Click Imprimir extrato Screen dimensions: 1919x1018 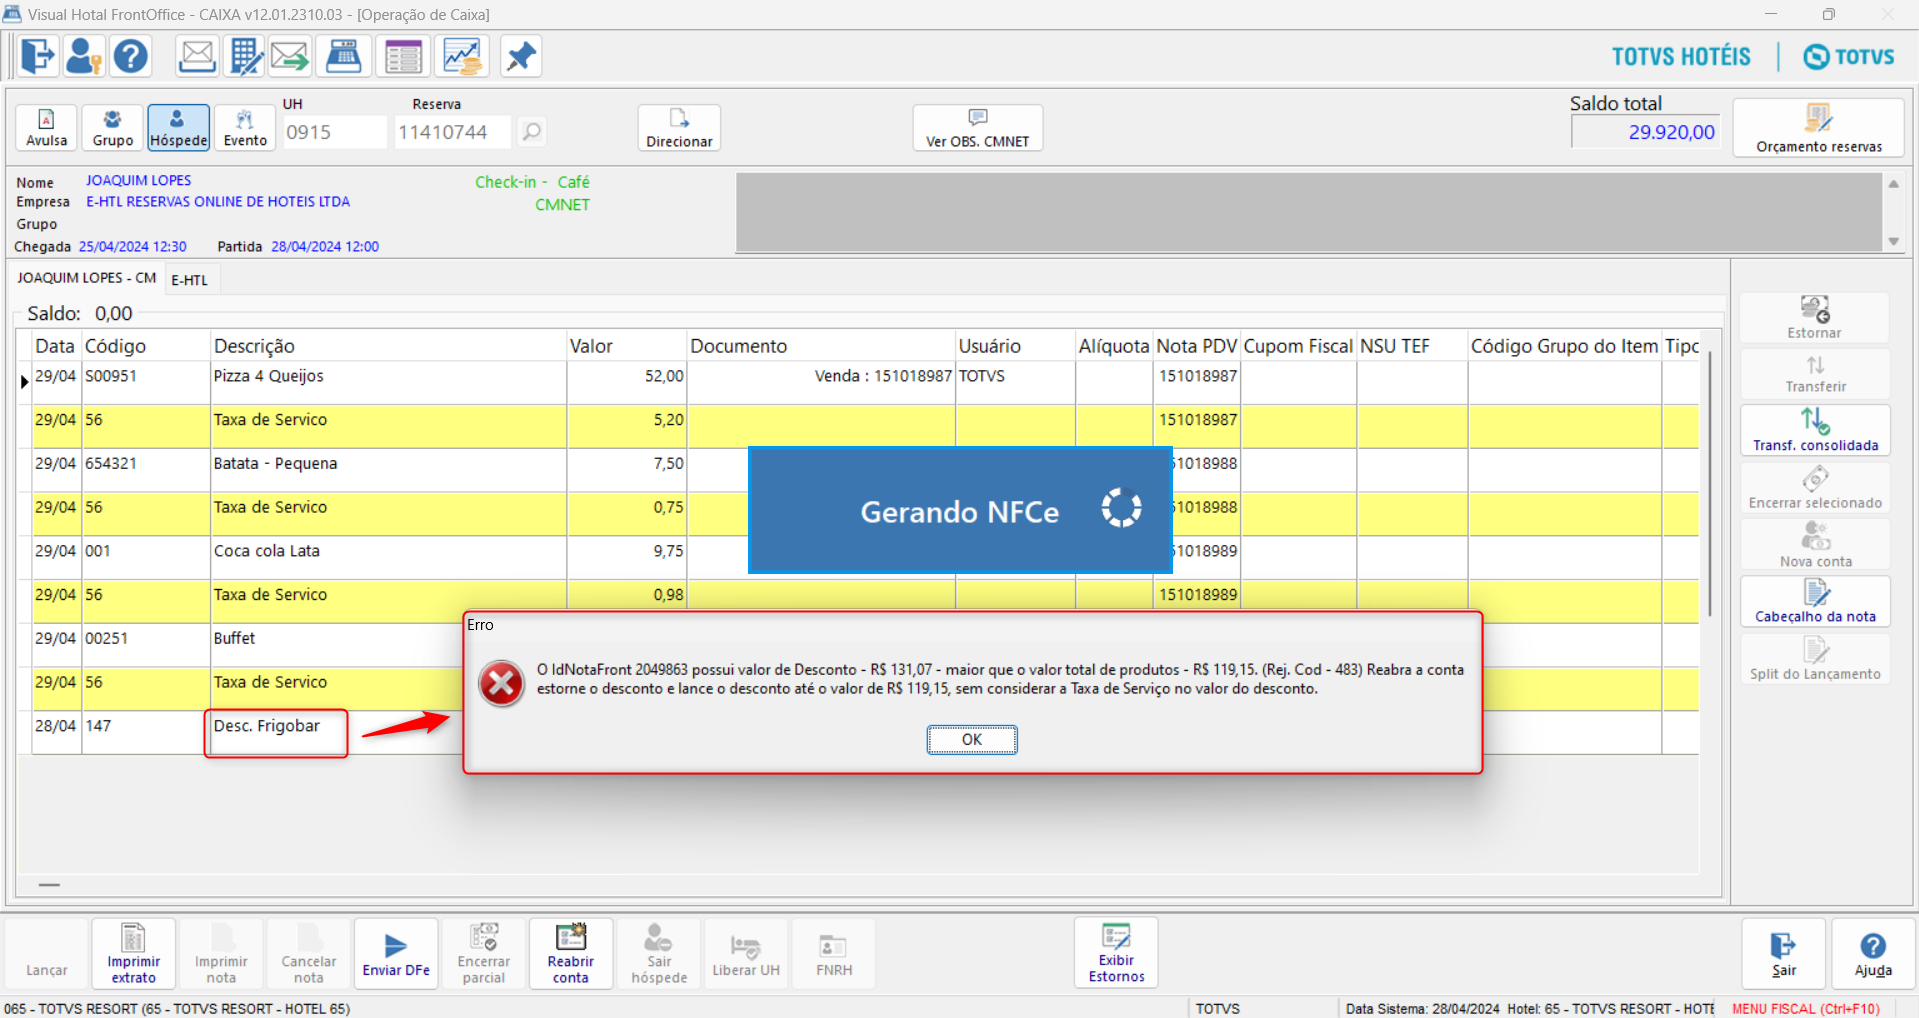pyautogui.click(x=134, y=954)
